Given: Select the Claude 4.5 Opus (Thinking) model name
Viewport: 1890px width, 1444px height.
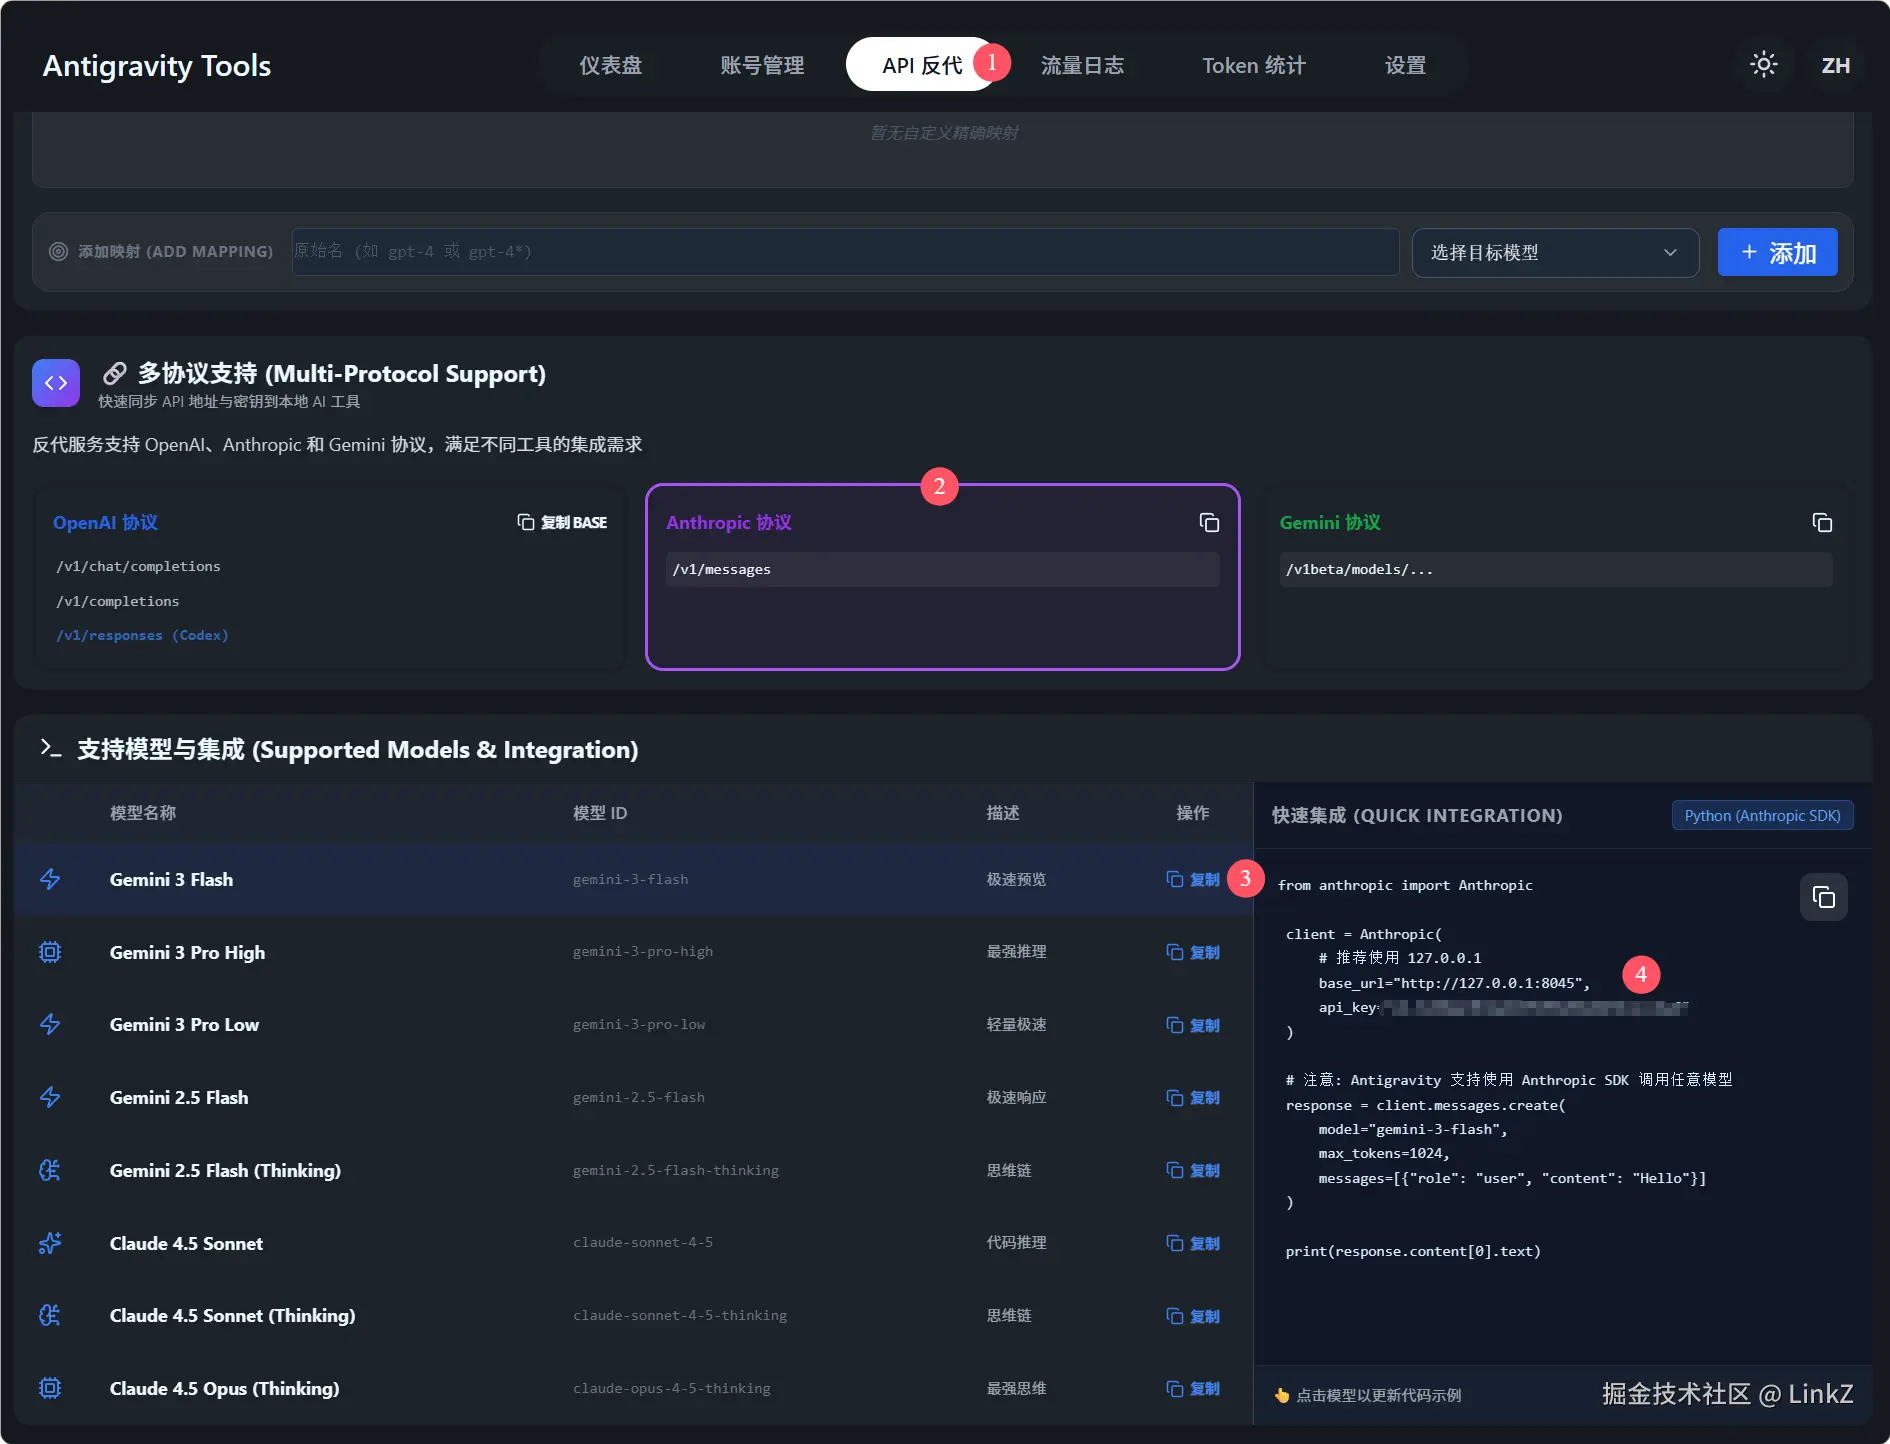Looking at the screenshot, I should pyautogui.click(x=224, y=1388).
